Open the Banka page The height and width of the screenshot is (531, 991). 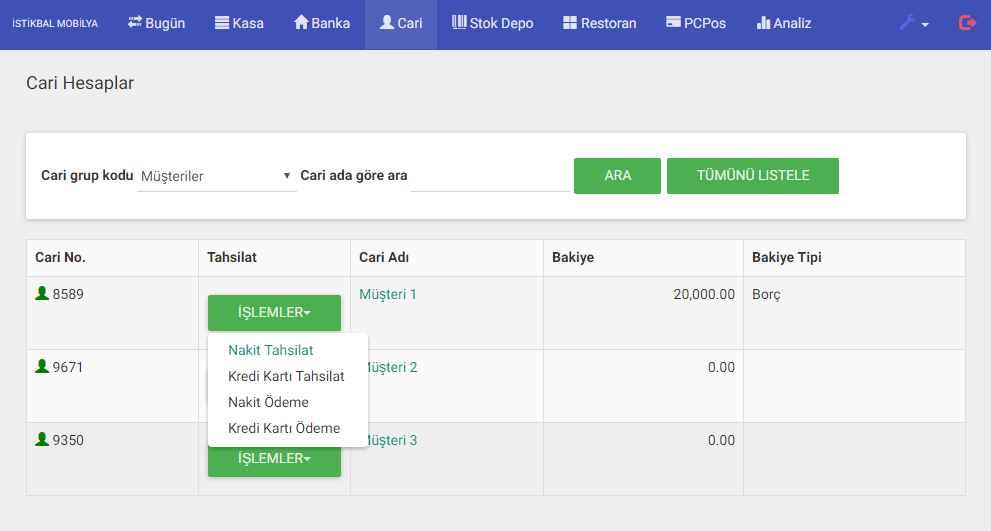coord(322,23)
